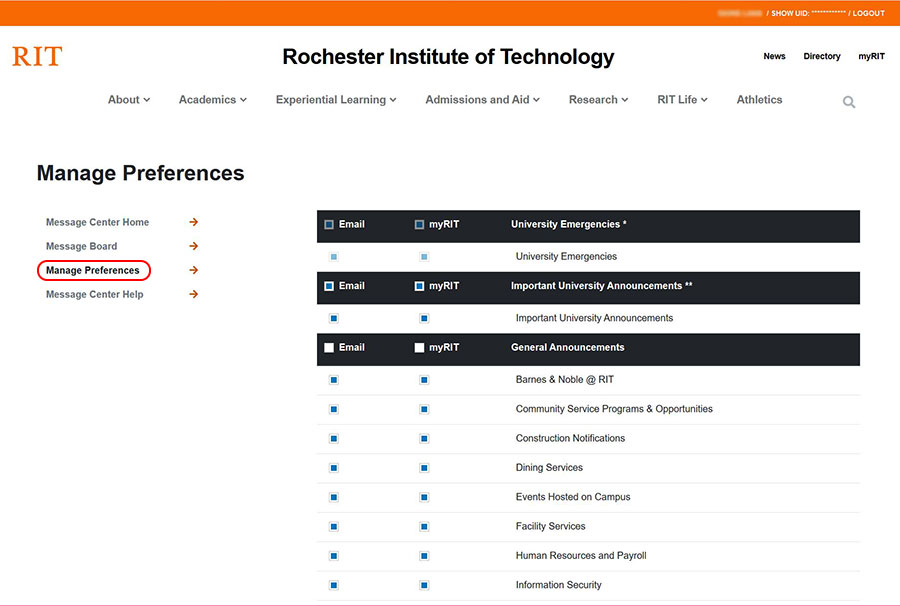This screenshot has width=900, height=606.
Task: Toggle myRIT checkbox for Facility Services
Action: [424, 526]
